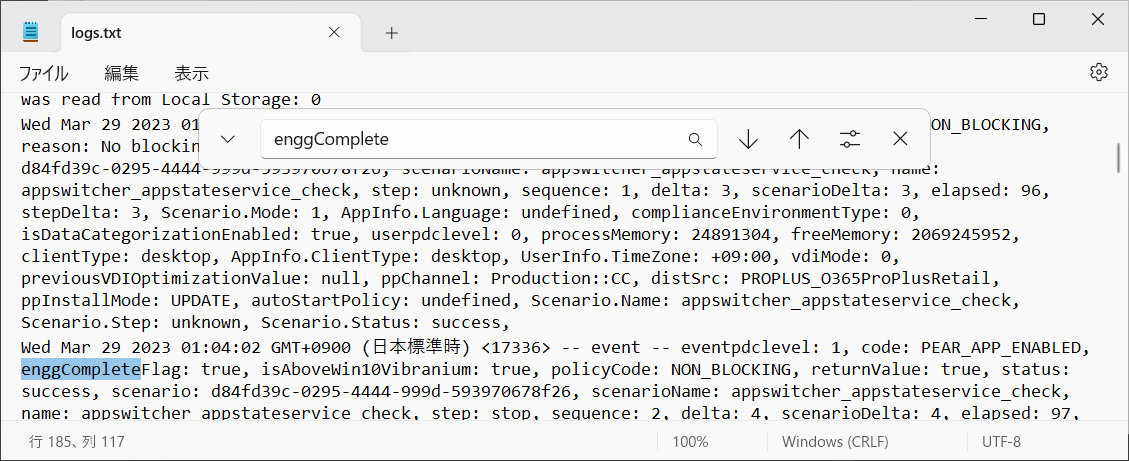
Task: Click the Notepad app icon in title bar
Action: (x=31, y=31)
